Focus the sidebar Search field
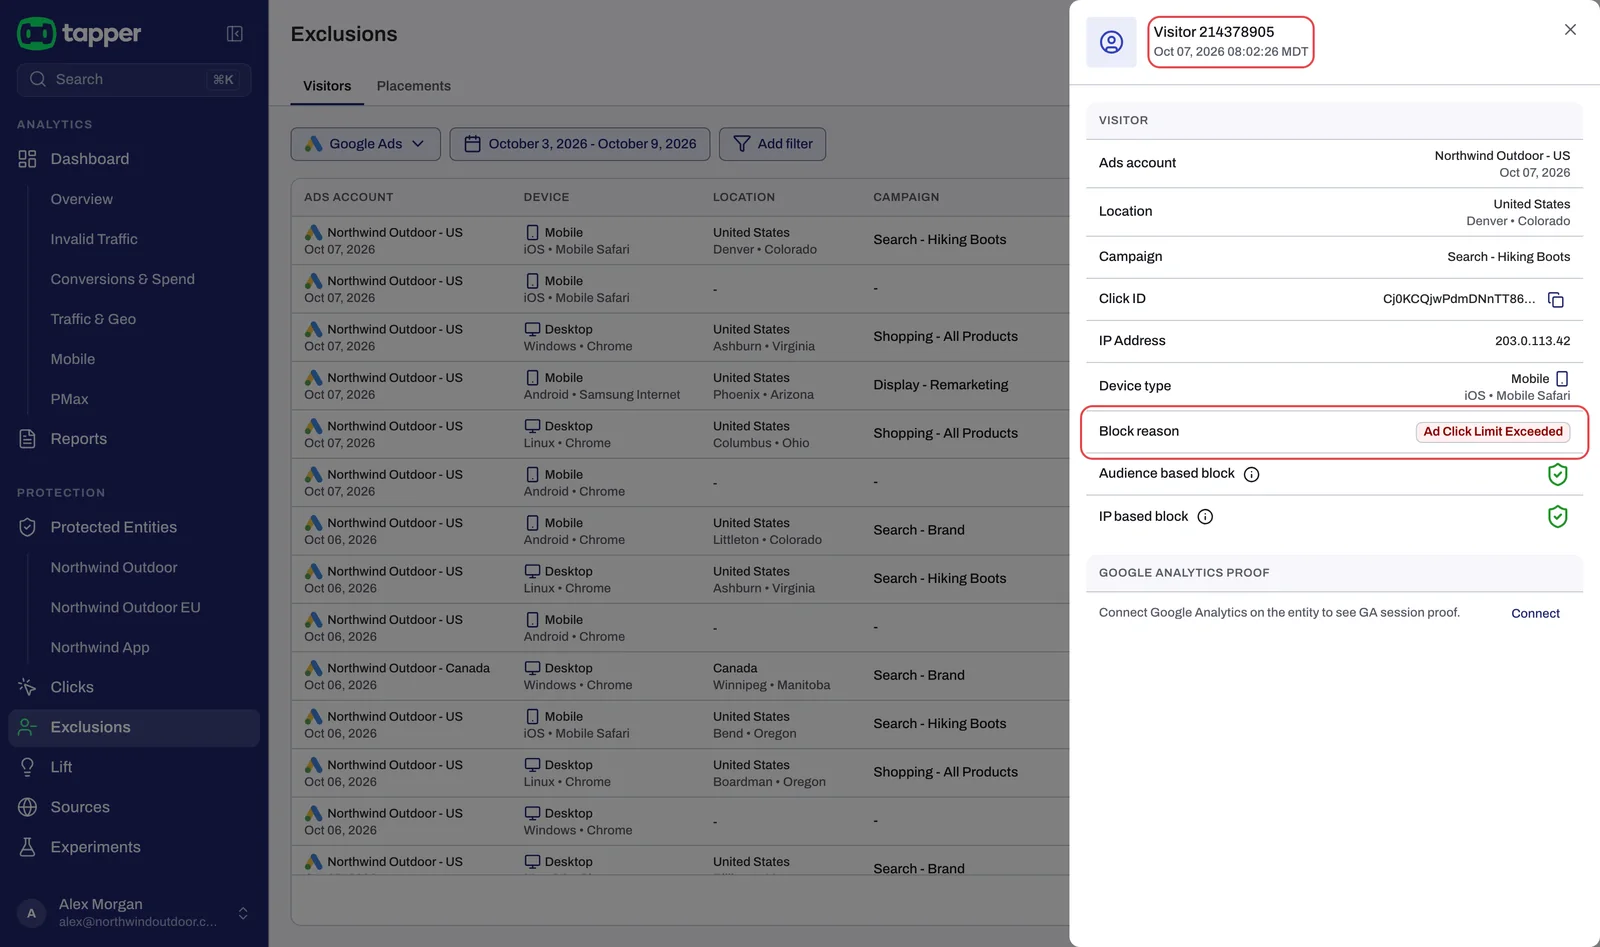1600x947 pixels. point(134,80)
